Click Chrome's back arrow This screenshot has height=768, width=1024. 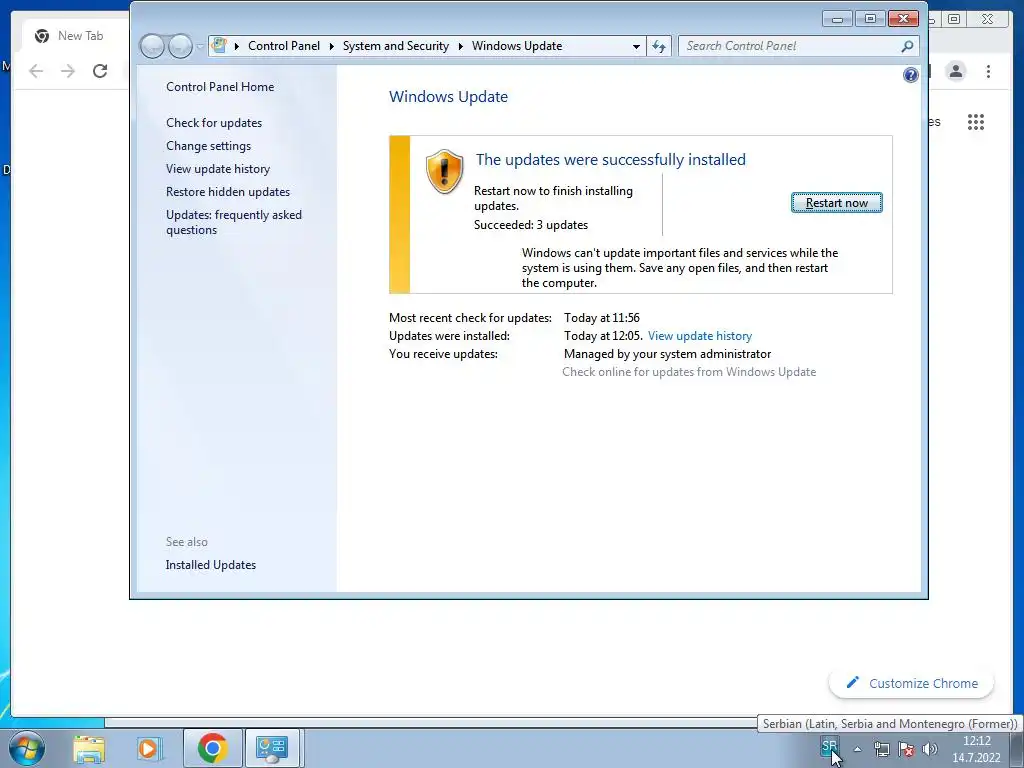point(36,71)
